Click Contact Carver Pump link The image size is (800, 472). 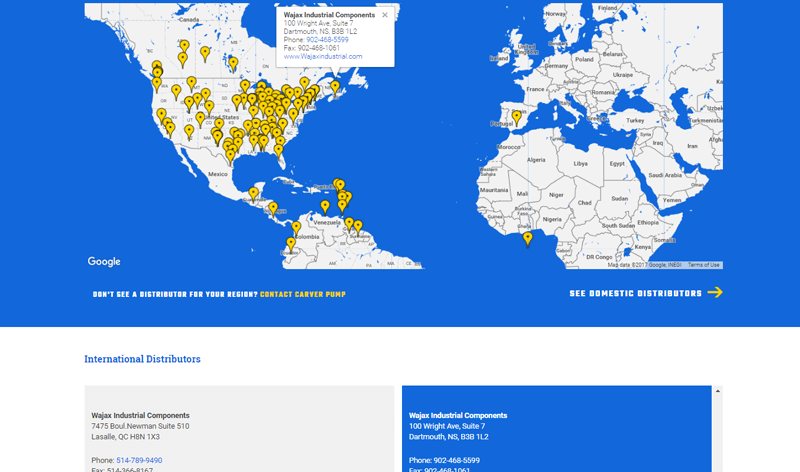303,294
